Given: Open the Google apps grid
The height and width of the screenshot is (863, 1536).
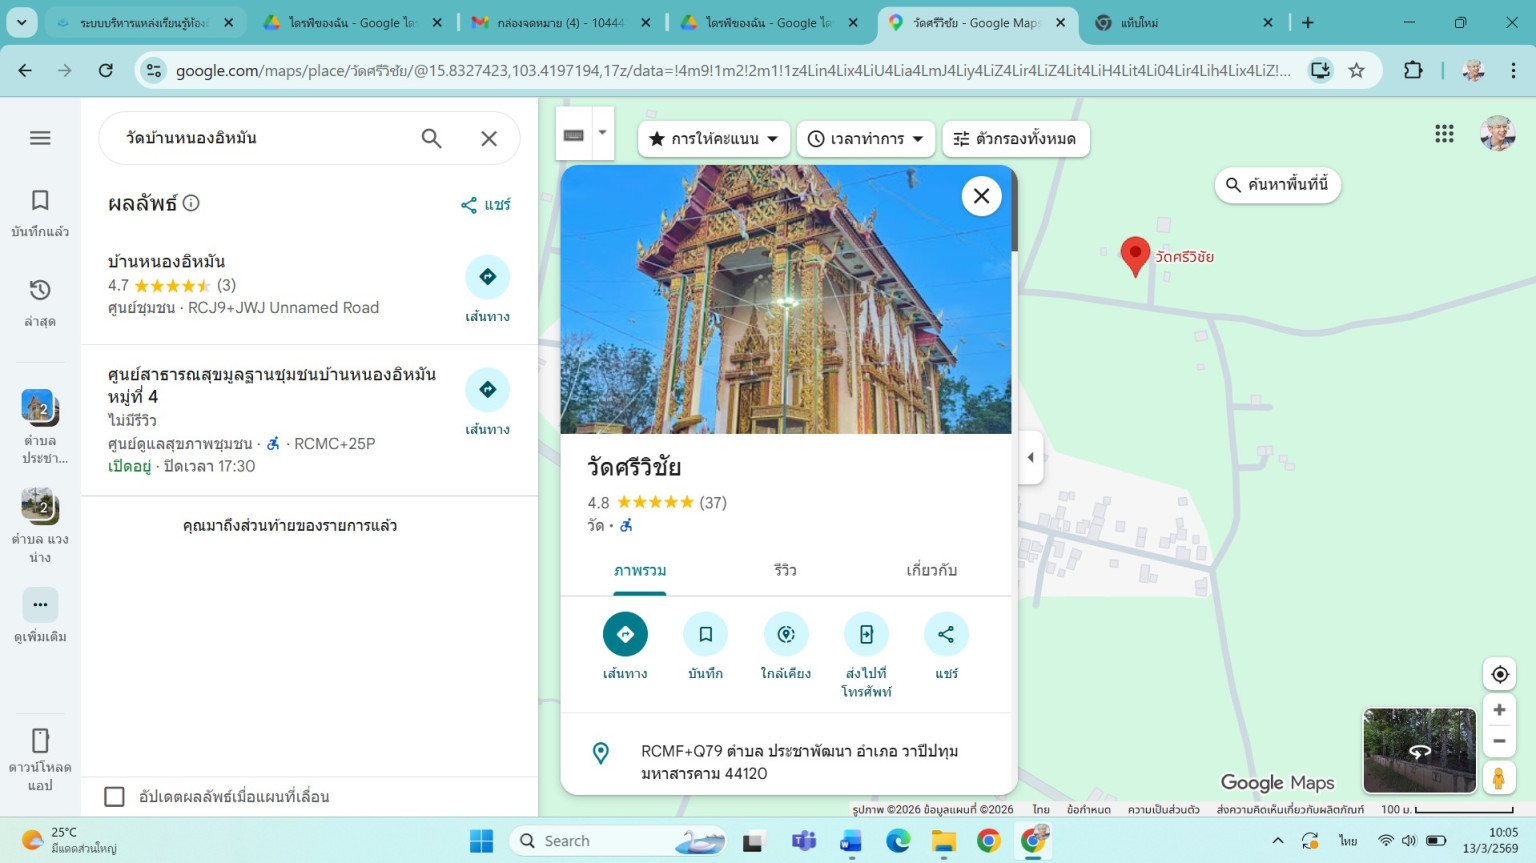Looking at the screenshot, I should coord(1444,134).
